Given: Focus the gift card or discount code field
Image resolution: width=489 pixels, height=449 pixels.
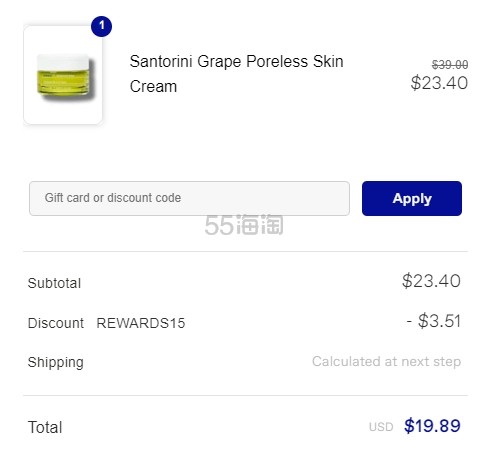Looking at the screenshot, I should [189, 198].
